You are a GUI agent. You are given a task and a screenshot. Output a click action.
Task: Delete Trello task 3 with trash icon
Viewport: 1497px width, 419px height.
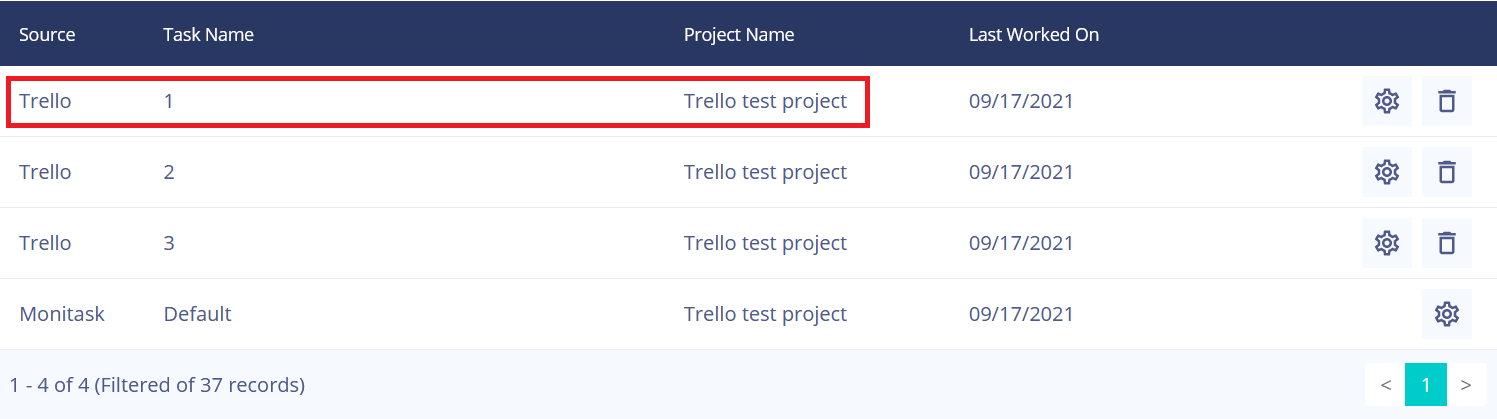coord(1446,243)
